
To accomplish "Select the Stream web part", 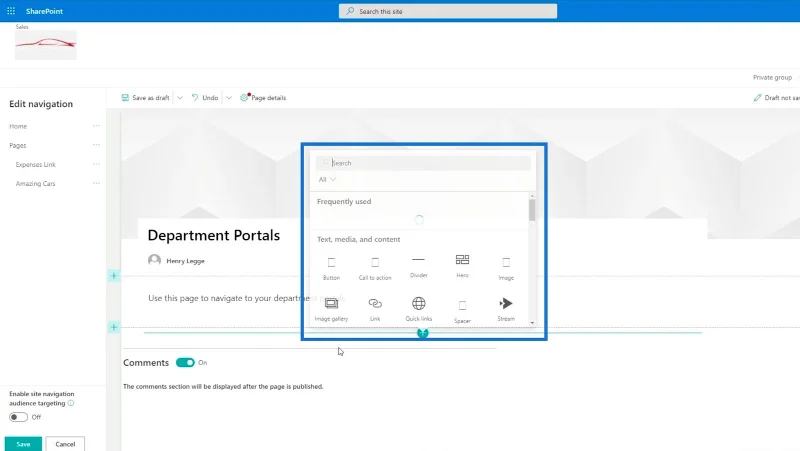I will click(506, 309).
